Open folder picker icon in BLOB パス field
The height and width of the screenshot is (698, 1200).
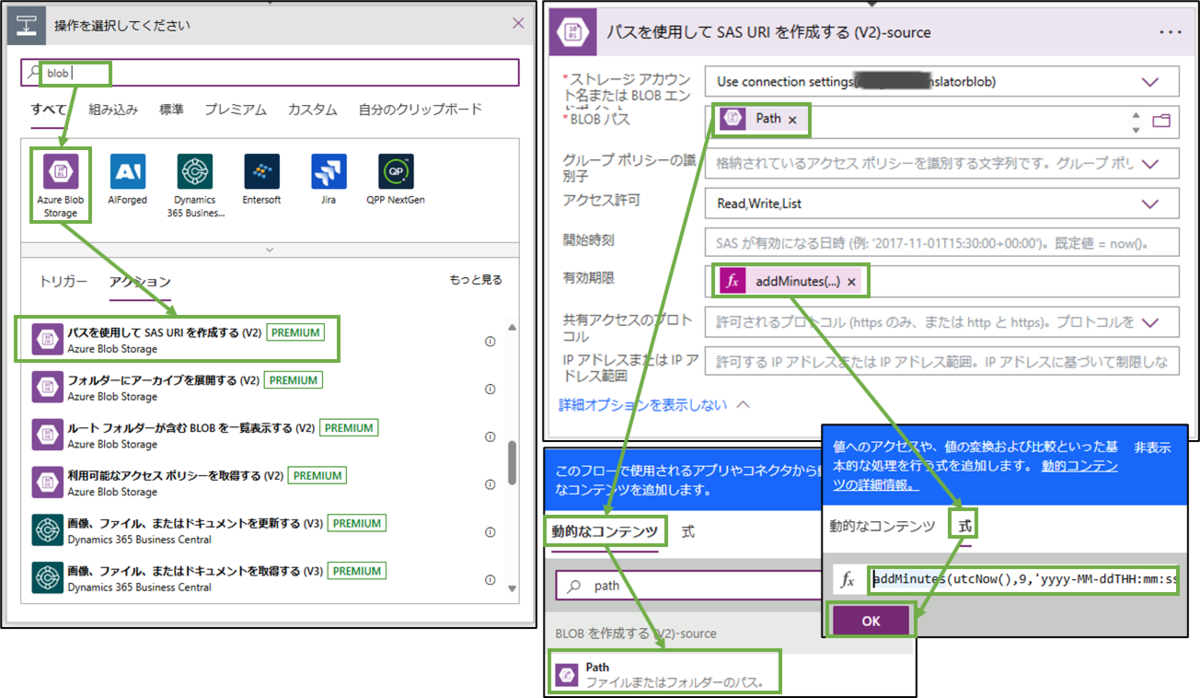[1161, 121]
